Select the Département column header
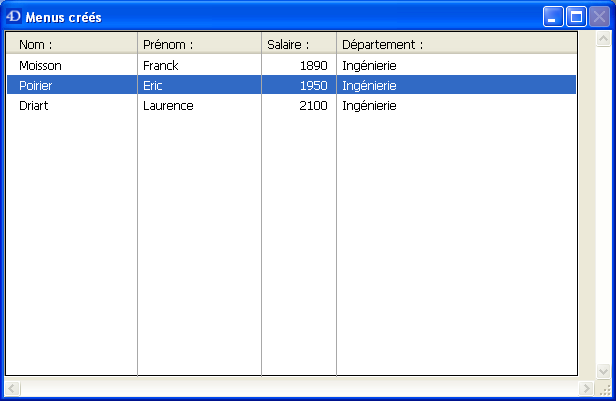The width and height of the screenshot is (616, 401). point(456,44)
